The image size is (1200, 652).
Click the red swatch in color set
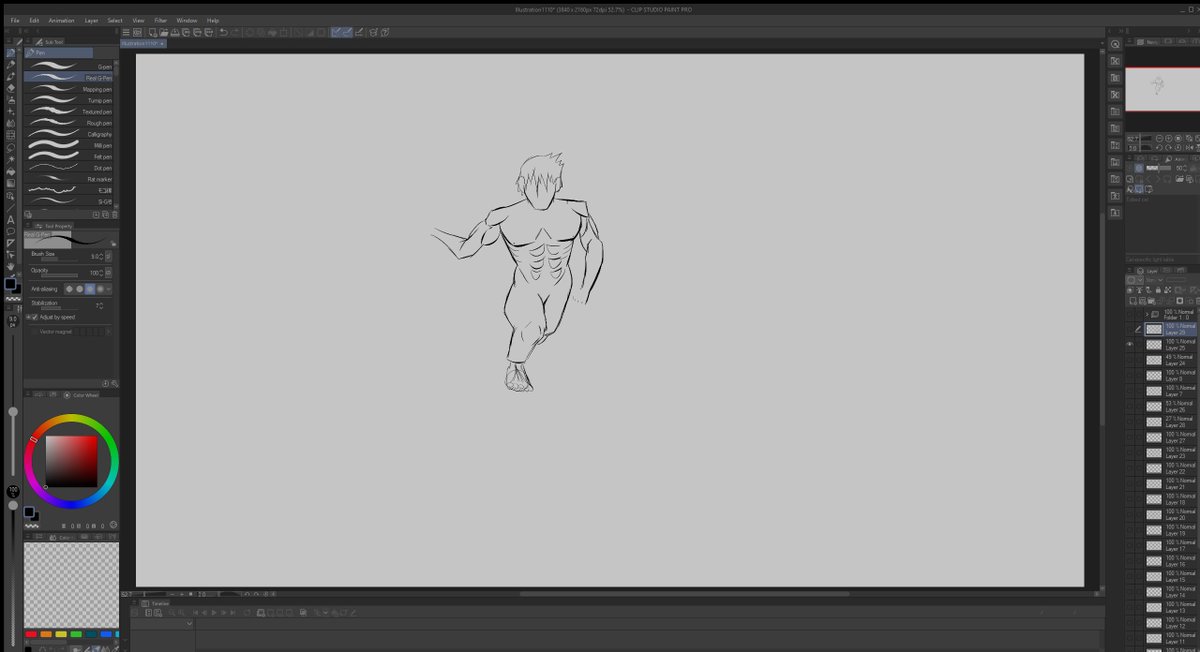click(x=31, y=634)
